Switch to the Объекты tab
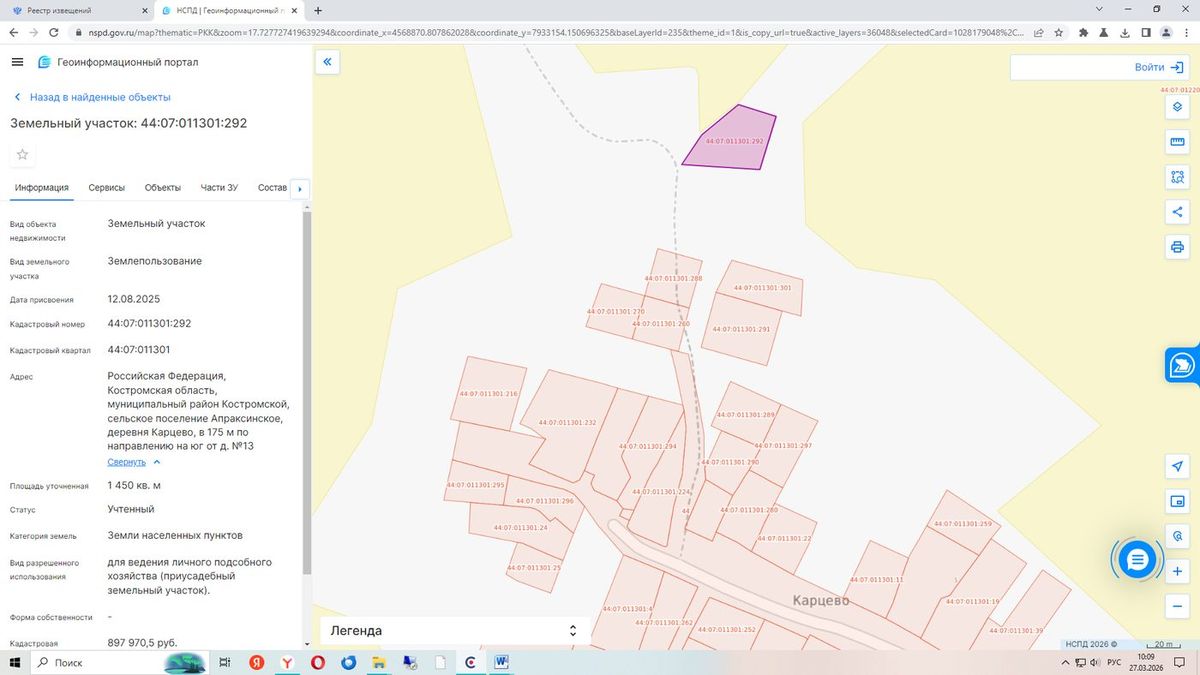 pyautogui.click(x=163, y=188)
